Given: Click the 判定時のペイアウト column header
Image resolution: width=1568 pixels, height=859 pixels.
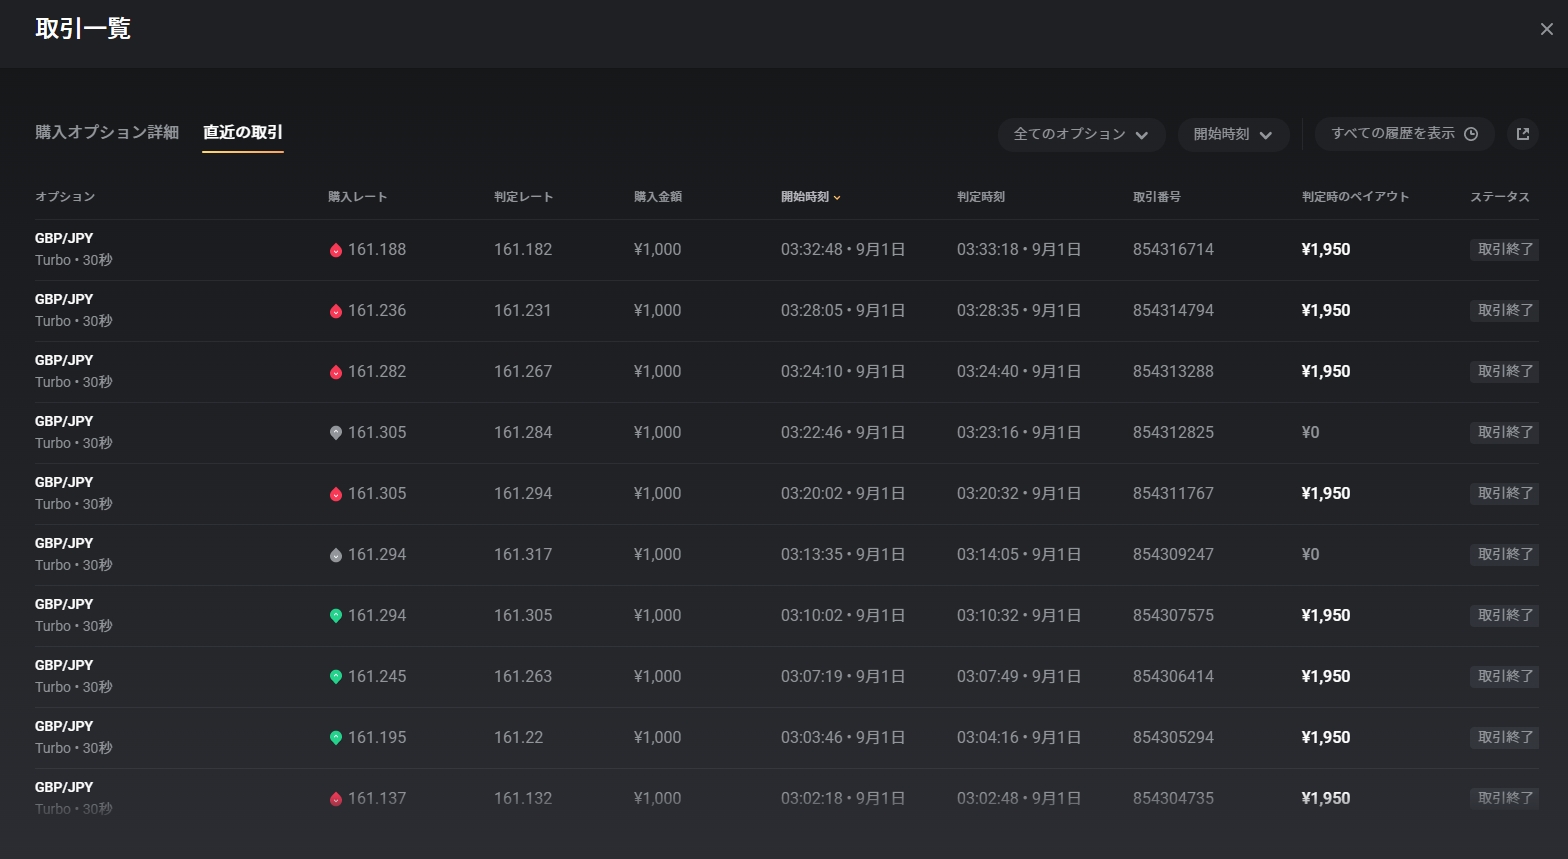Looking at the screenshot, I should click(1355, 197).
